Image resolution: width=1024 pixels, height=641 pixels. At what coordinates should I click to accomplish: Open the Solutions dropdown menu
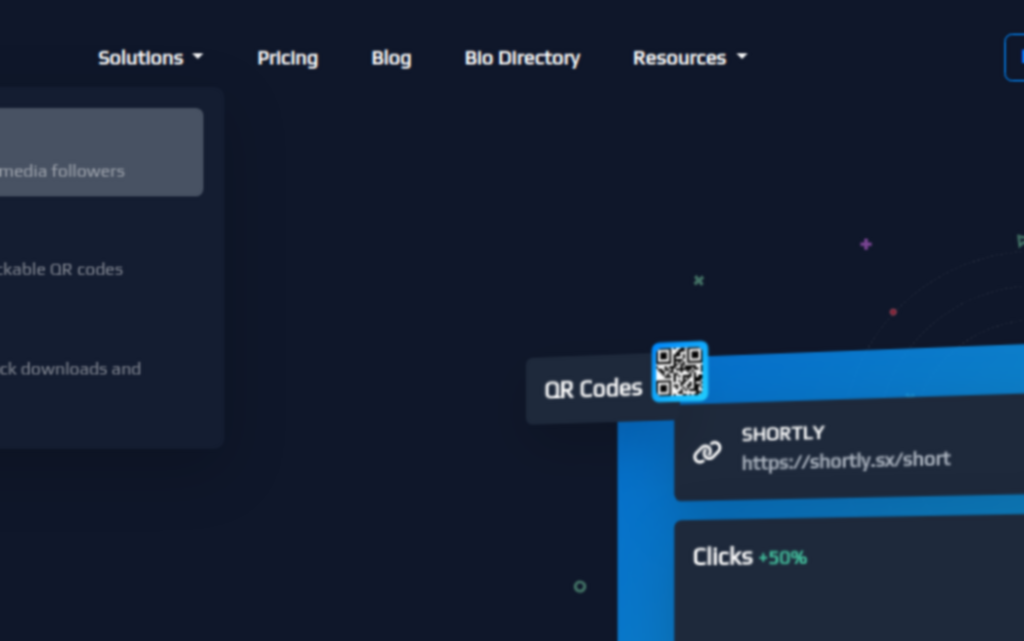coord(150,58)
